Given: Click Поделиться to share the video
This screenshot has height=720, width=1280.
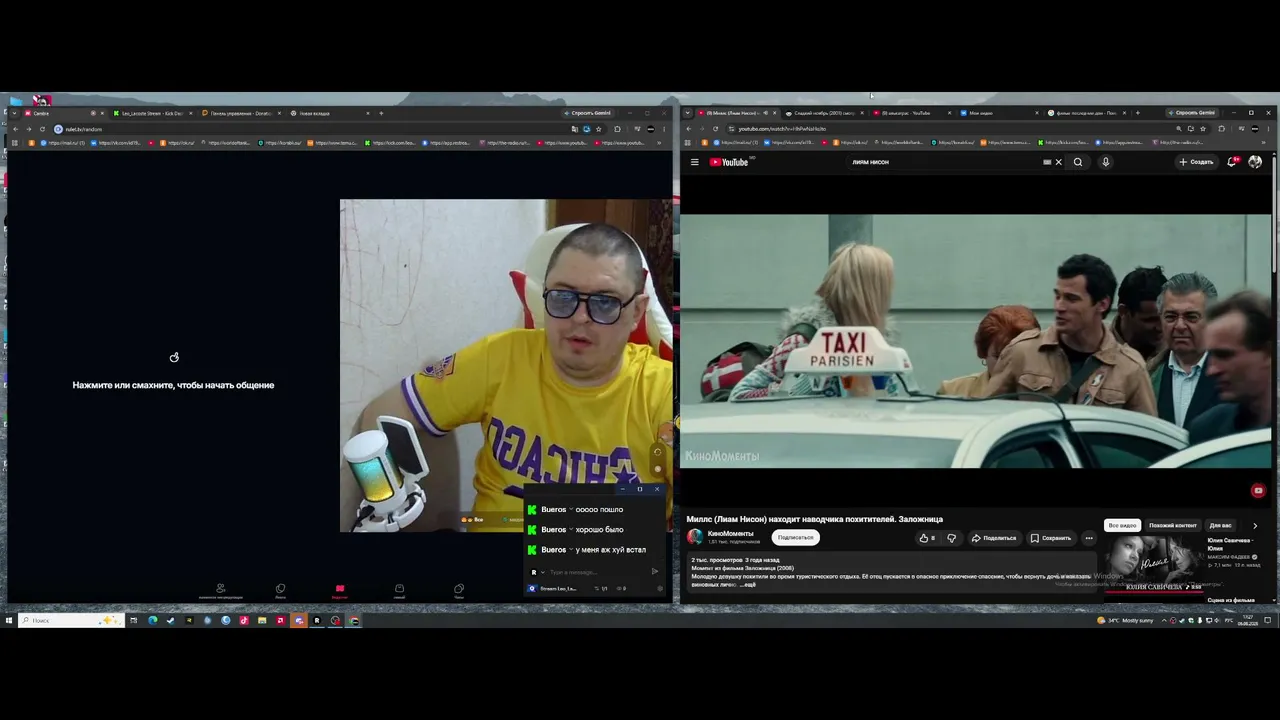Looking at the screenshot, I should tap(994, 538).
